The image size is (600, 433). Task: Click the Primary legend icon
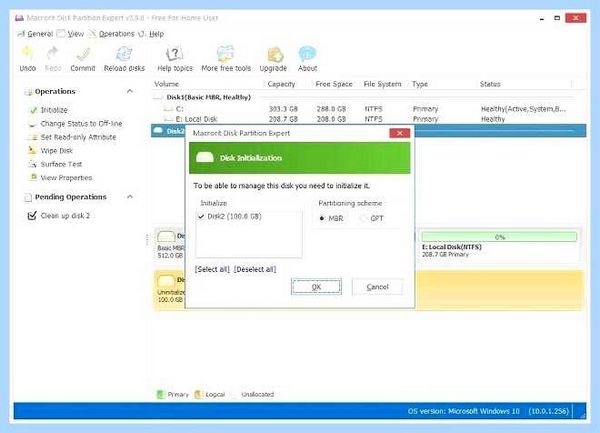pos(160,394)
